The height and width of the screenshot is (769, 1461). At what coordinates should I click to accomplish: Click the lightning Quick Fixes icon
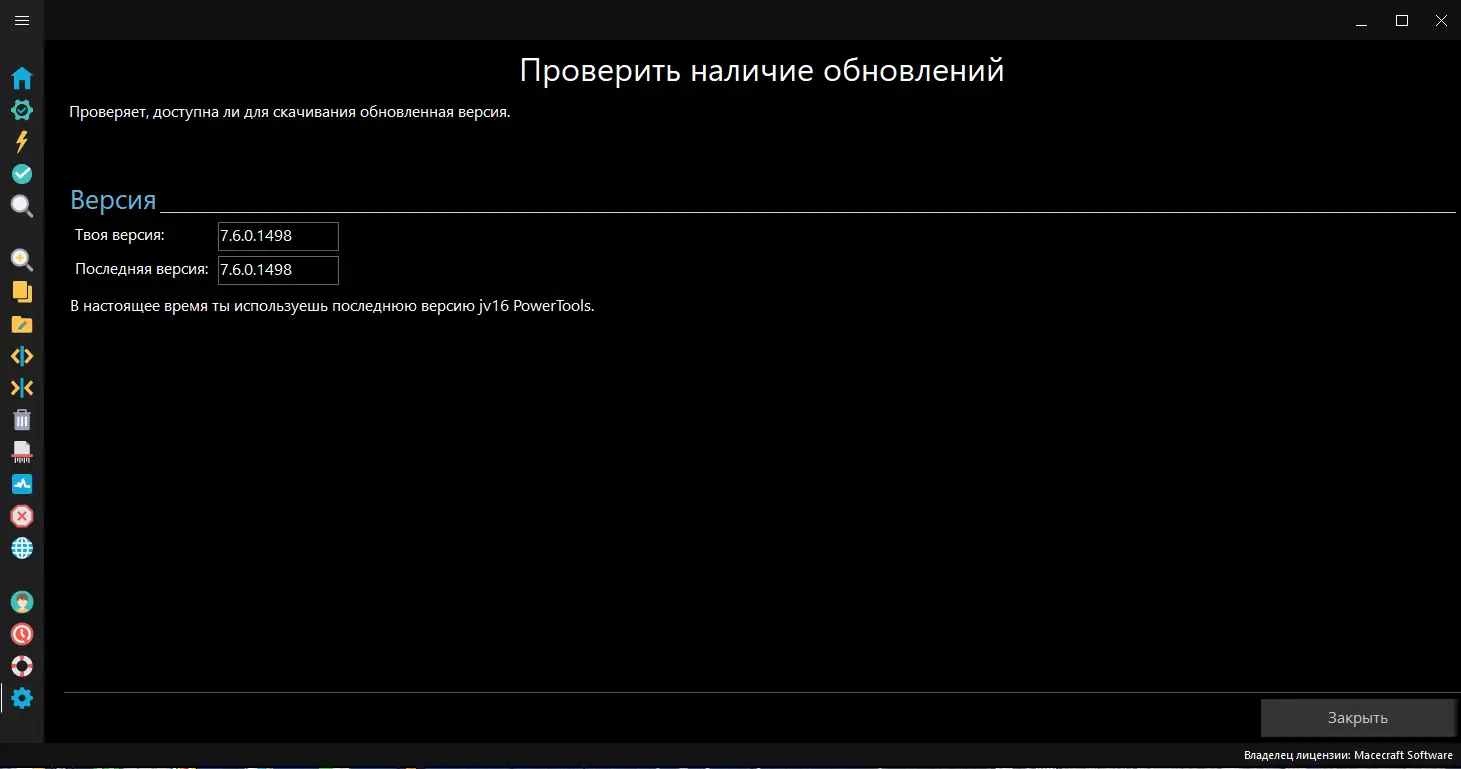pos(22,142)
